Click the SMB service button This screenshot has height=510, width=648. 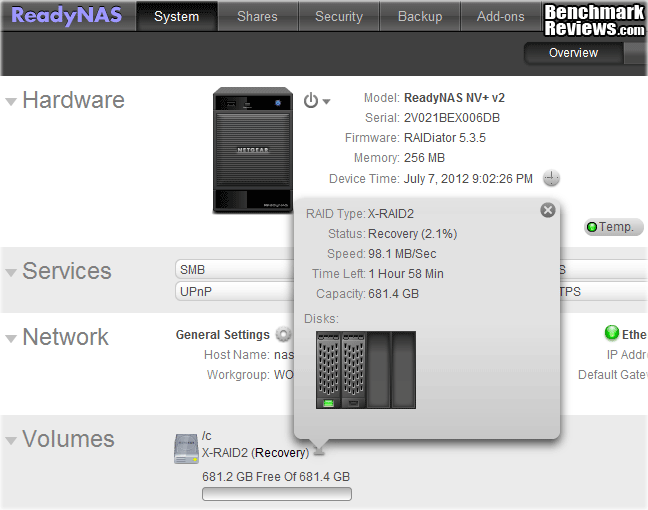[x=234, y=269]
